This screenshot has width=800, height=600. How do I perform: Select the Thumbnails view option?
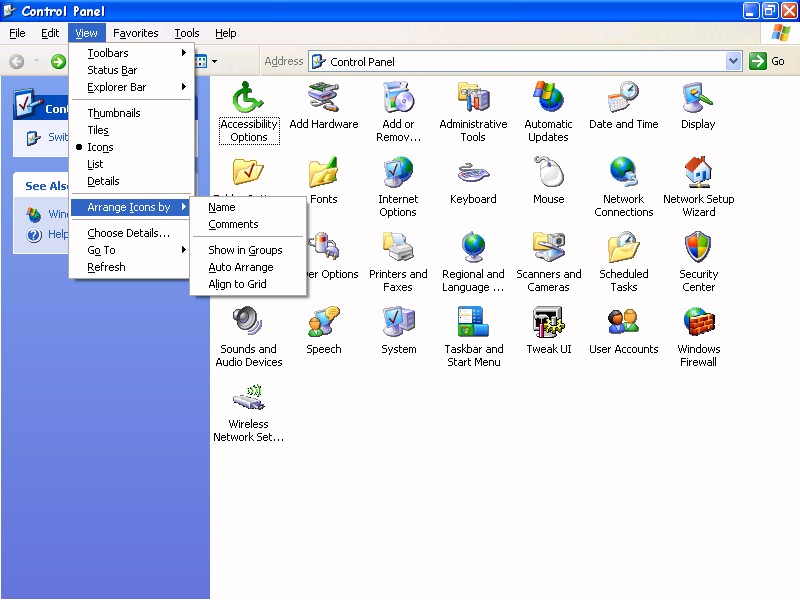pos(131,113)
